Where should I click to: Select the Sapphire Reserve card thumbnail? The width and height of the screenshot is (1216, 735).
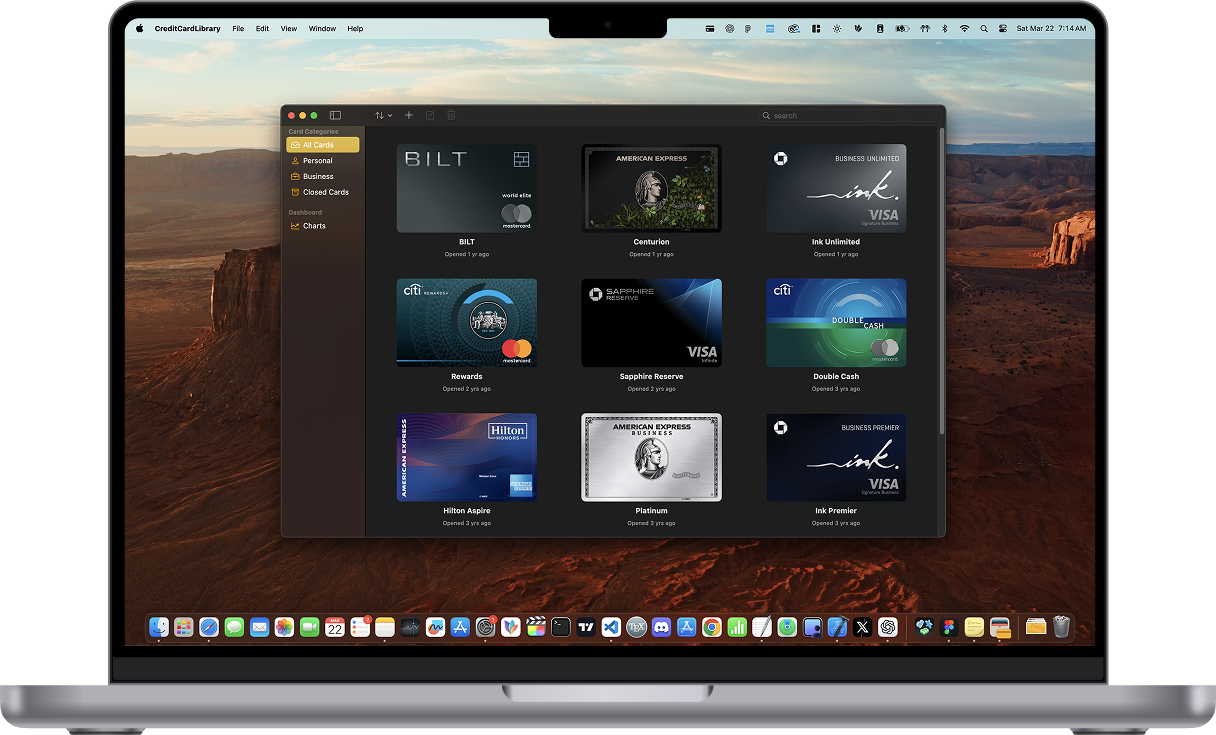[651, 323]
